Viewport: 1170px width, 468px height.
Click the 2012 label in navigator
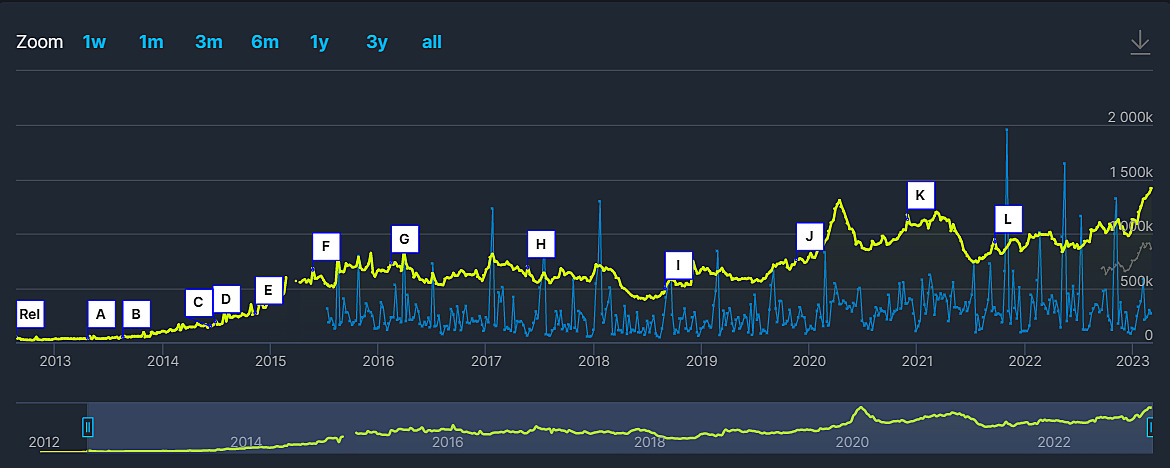(43, 443)
